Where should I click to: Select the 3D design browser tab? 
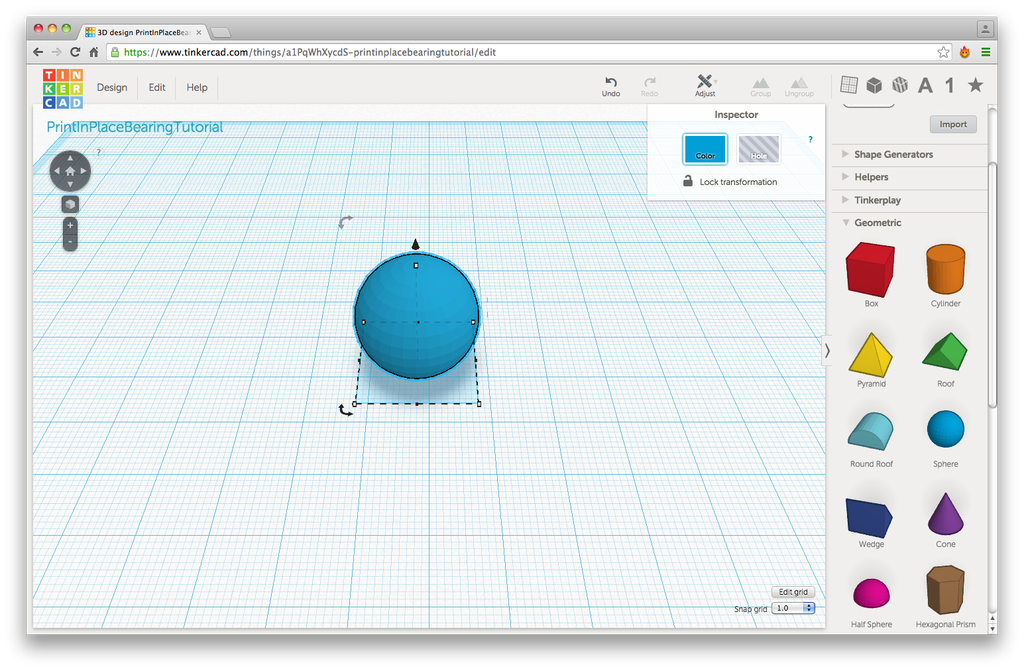click(x=143, y=32)
